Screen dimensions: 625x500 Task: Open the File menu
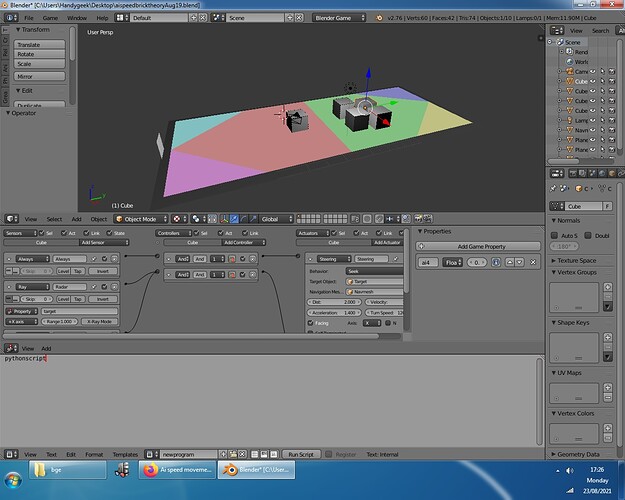[29, 18]
